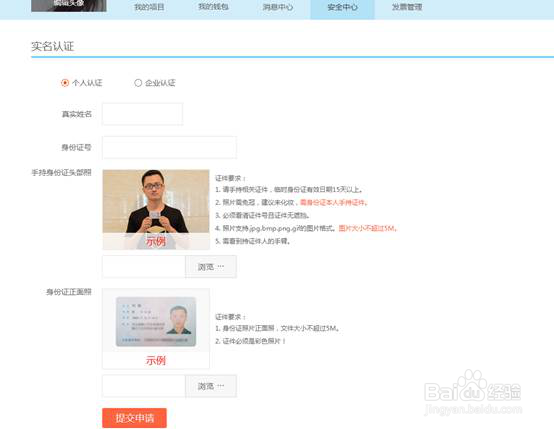Click the 真实姓名 label

pyautogui.click(x=77, y=114)
